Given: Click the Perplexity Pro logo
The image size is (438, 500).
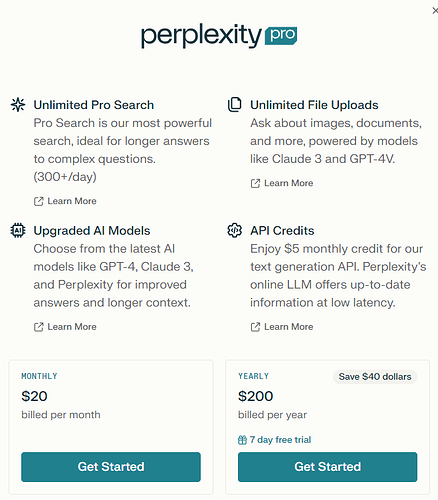Looking at the screenshot, I should [x=219, y=36].
